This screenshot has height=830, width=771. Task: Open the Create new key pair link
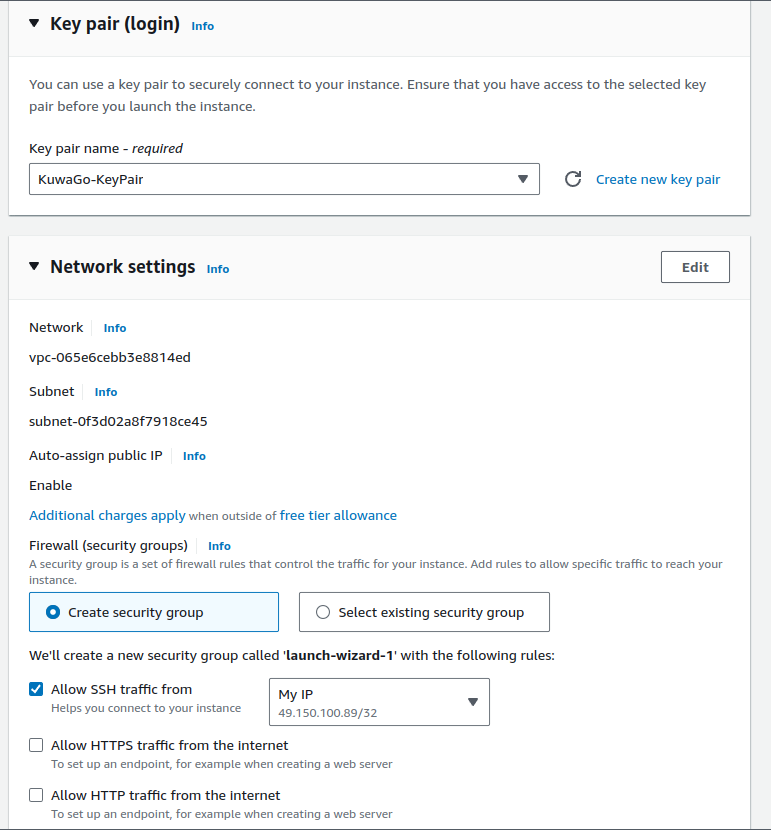pos(658,180)
